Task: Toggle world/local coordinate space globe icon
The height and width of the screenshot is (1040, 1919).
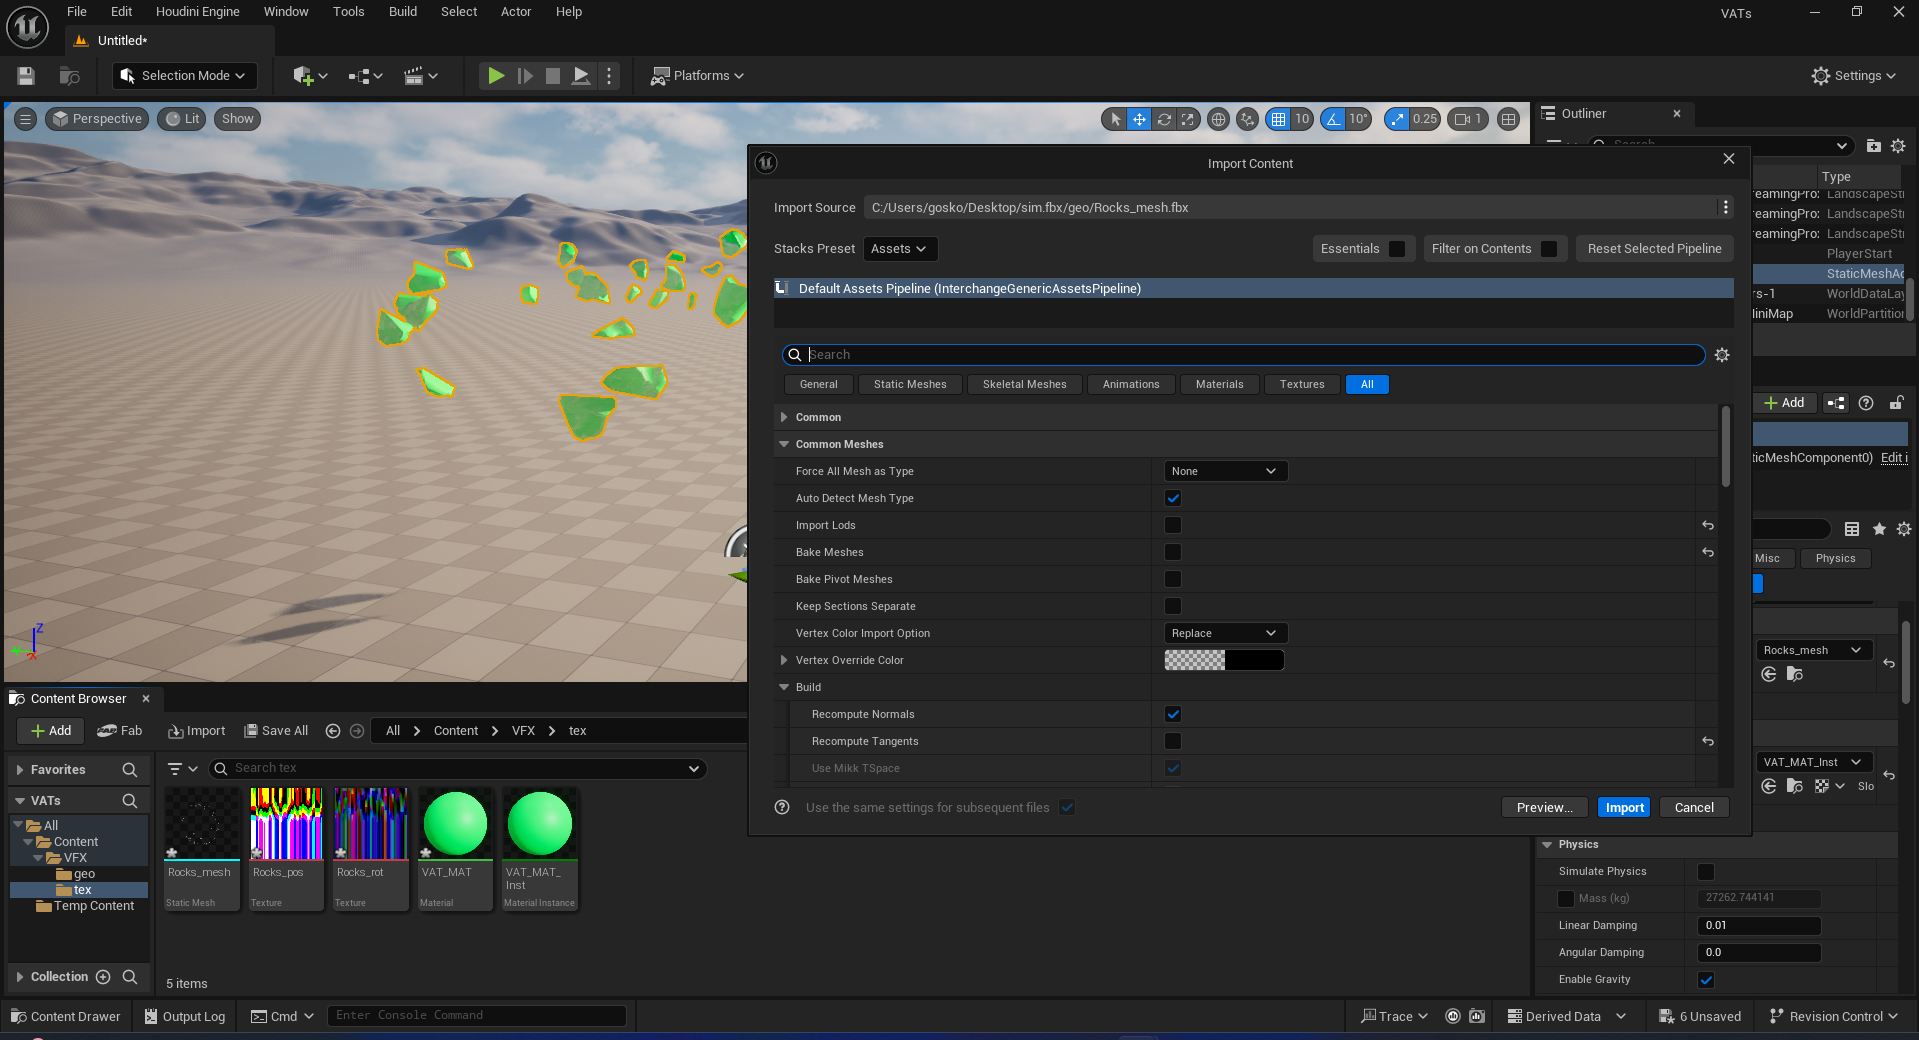Action: tap(1218, 119)
